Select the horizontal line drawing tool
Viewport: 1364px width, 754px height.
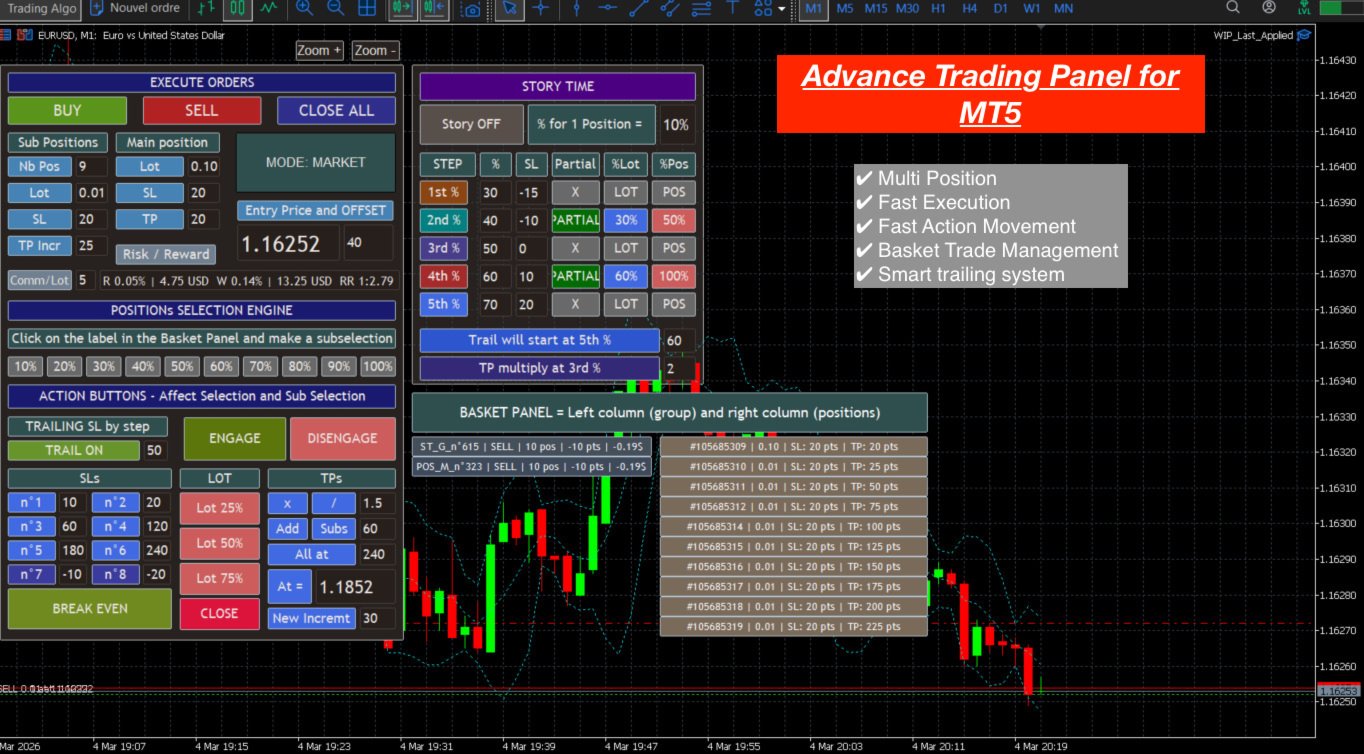[x=607, y=8]
